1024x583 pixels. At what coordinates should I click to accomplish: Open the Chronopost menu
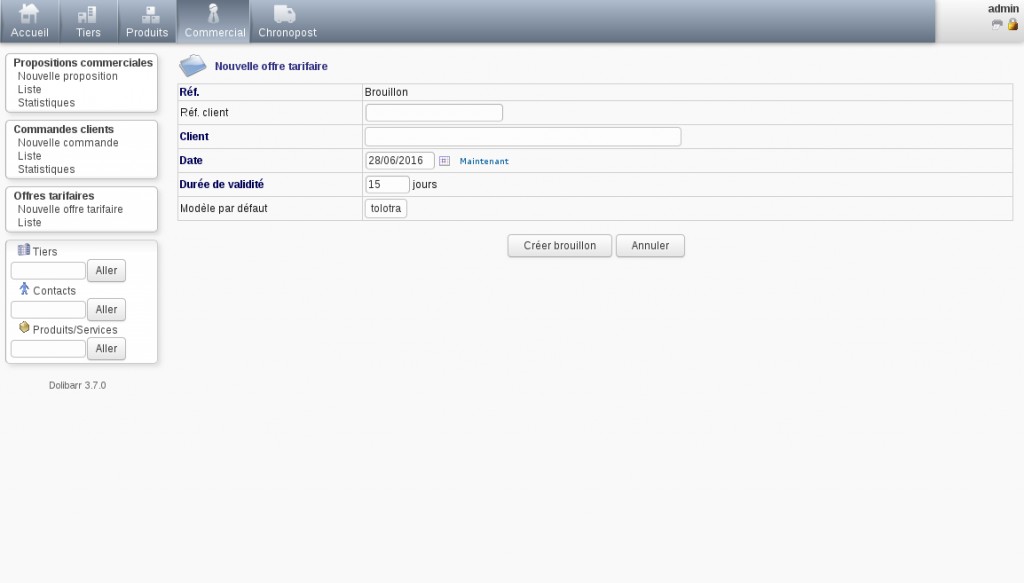[287, 22]
